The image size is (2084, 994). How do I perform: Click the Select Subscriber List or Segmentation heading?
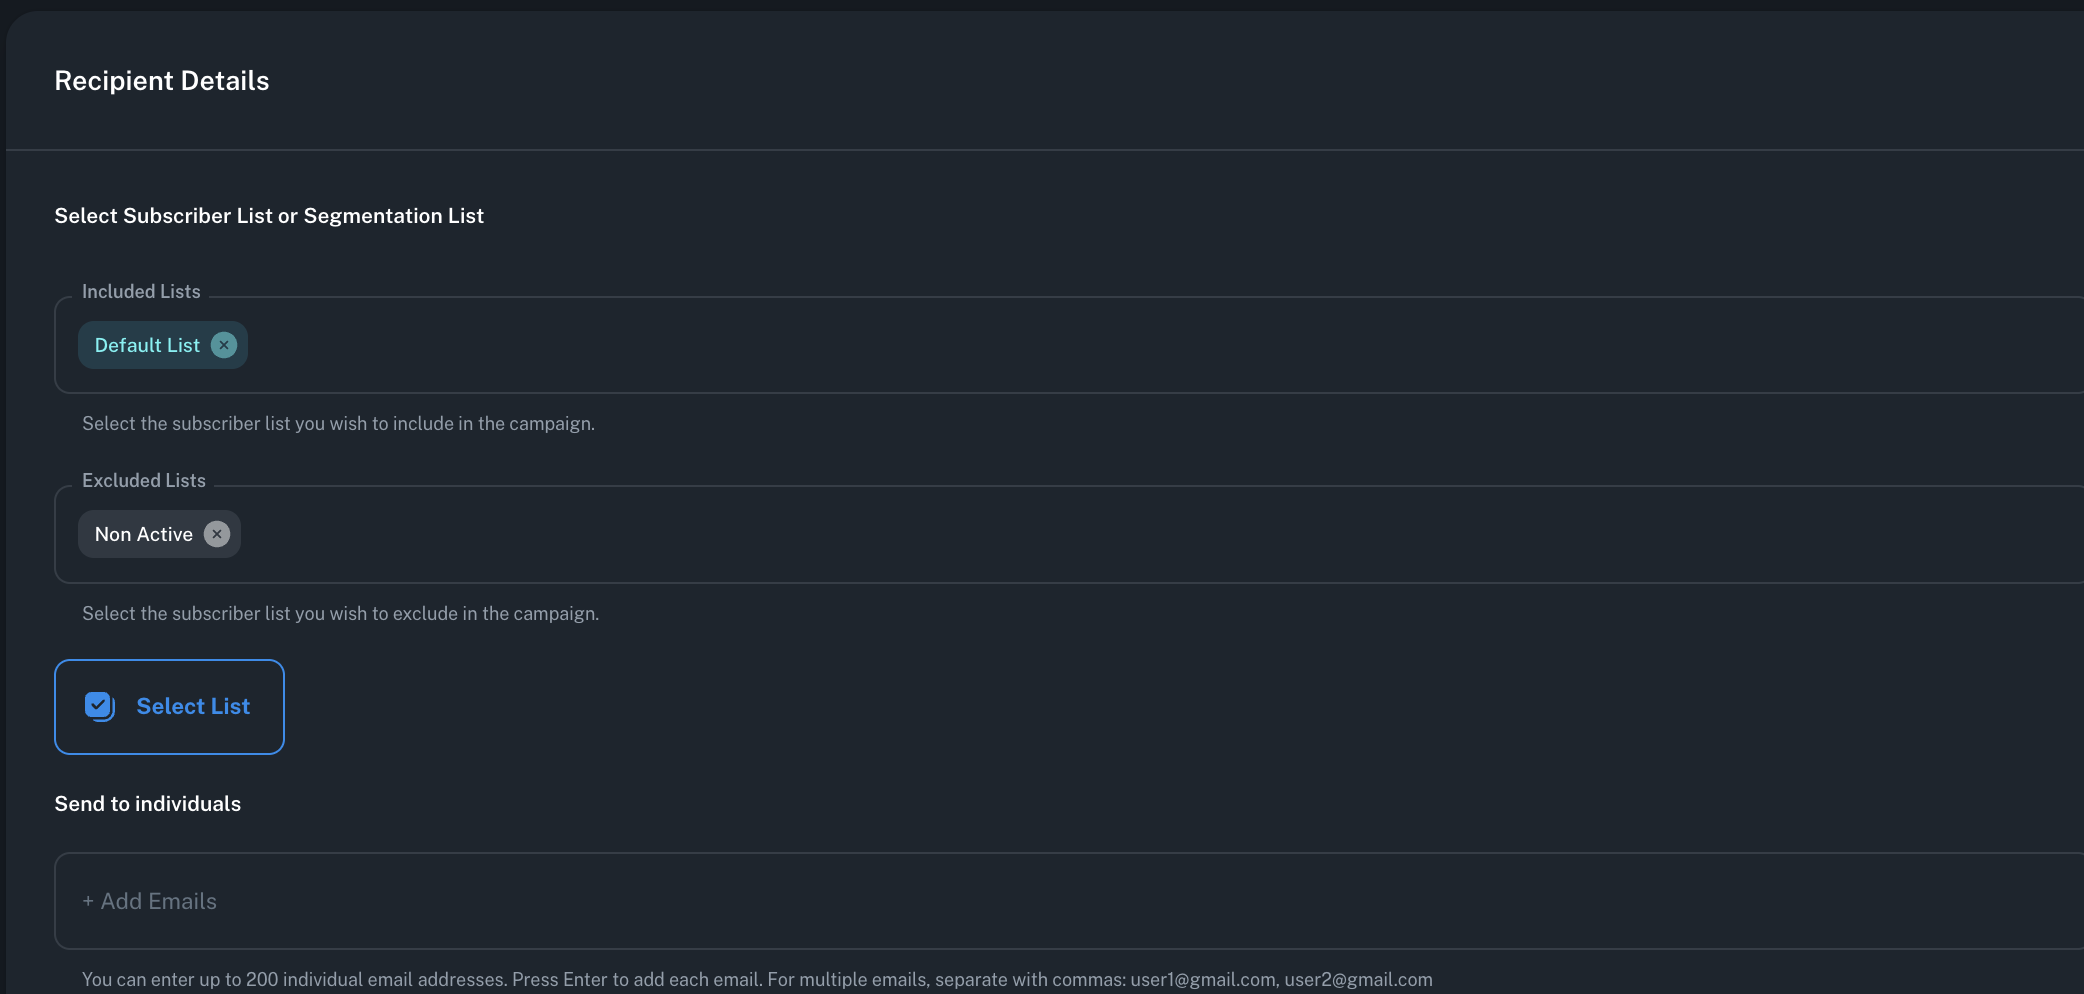tap(269, 216)
